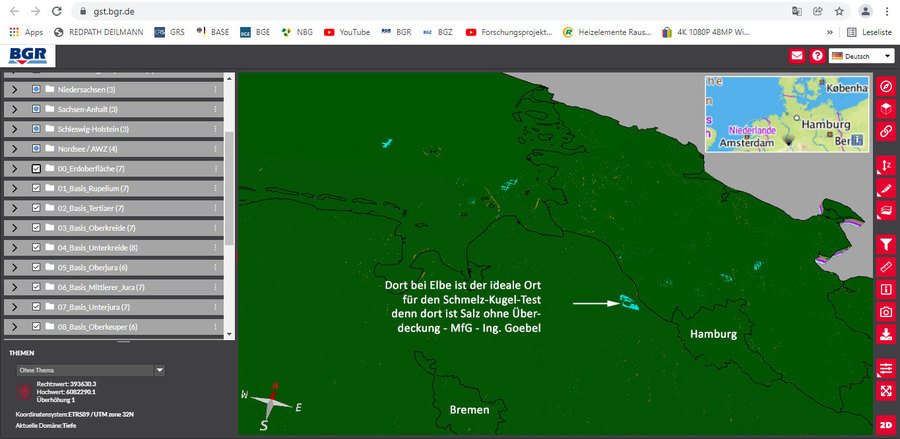This screenshot has height=439, width=900.
Task: Toggle the Niedersachsen layer checkbox
Action: [x=36, y=89]
